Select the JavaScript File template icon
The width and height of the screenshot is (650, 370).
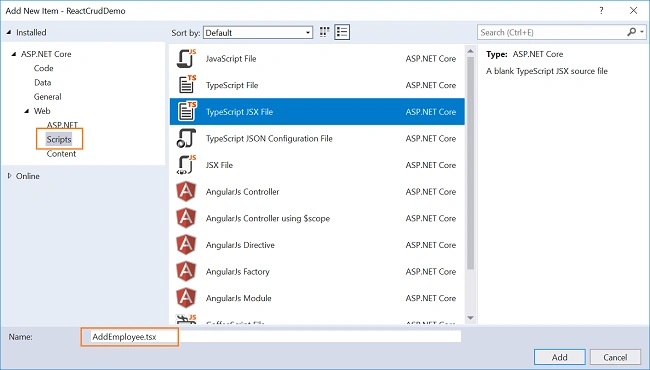[x=186, y=58]
